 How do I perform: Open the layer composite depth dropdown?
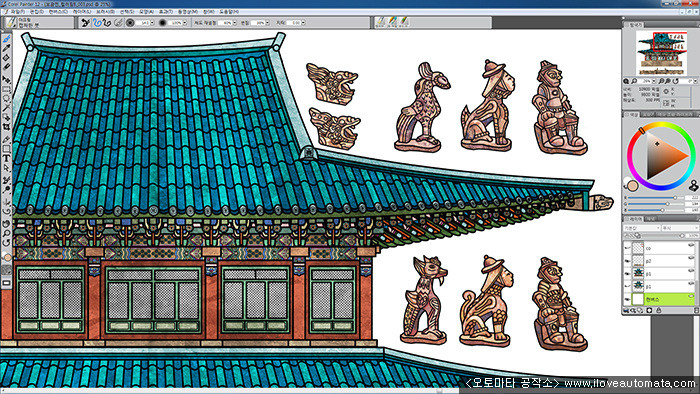click(680, 228)
